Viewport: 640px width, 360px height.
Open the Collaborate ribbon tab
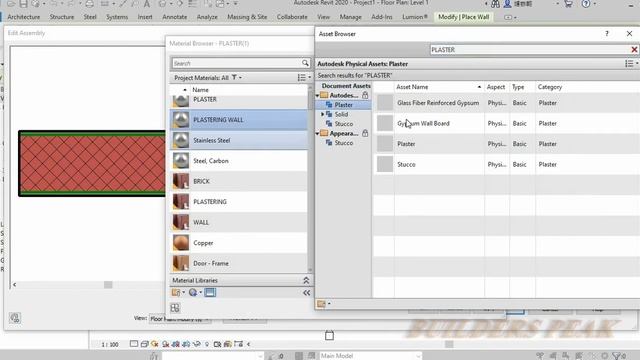click(x=292, y=17)
